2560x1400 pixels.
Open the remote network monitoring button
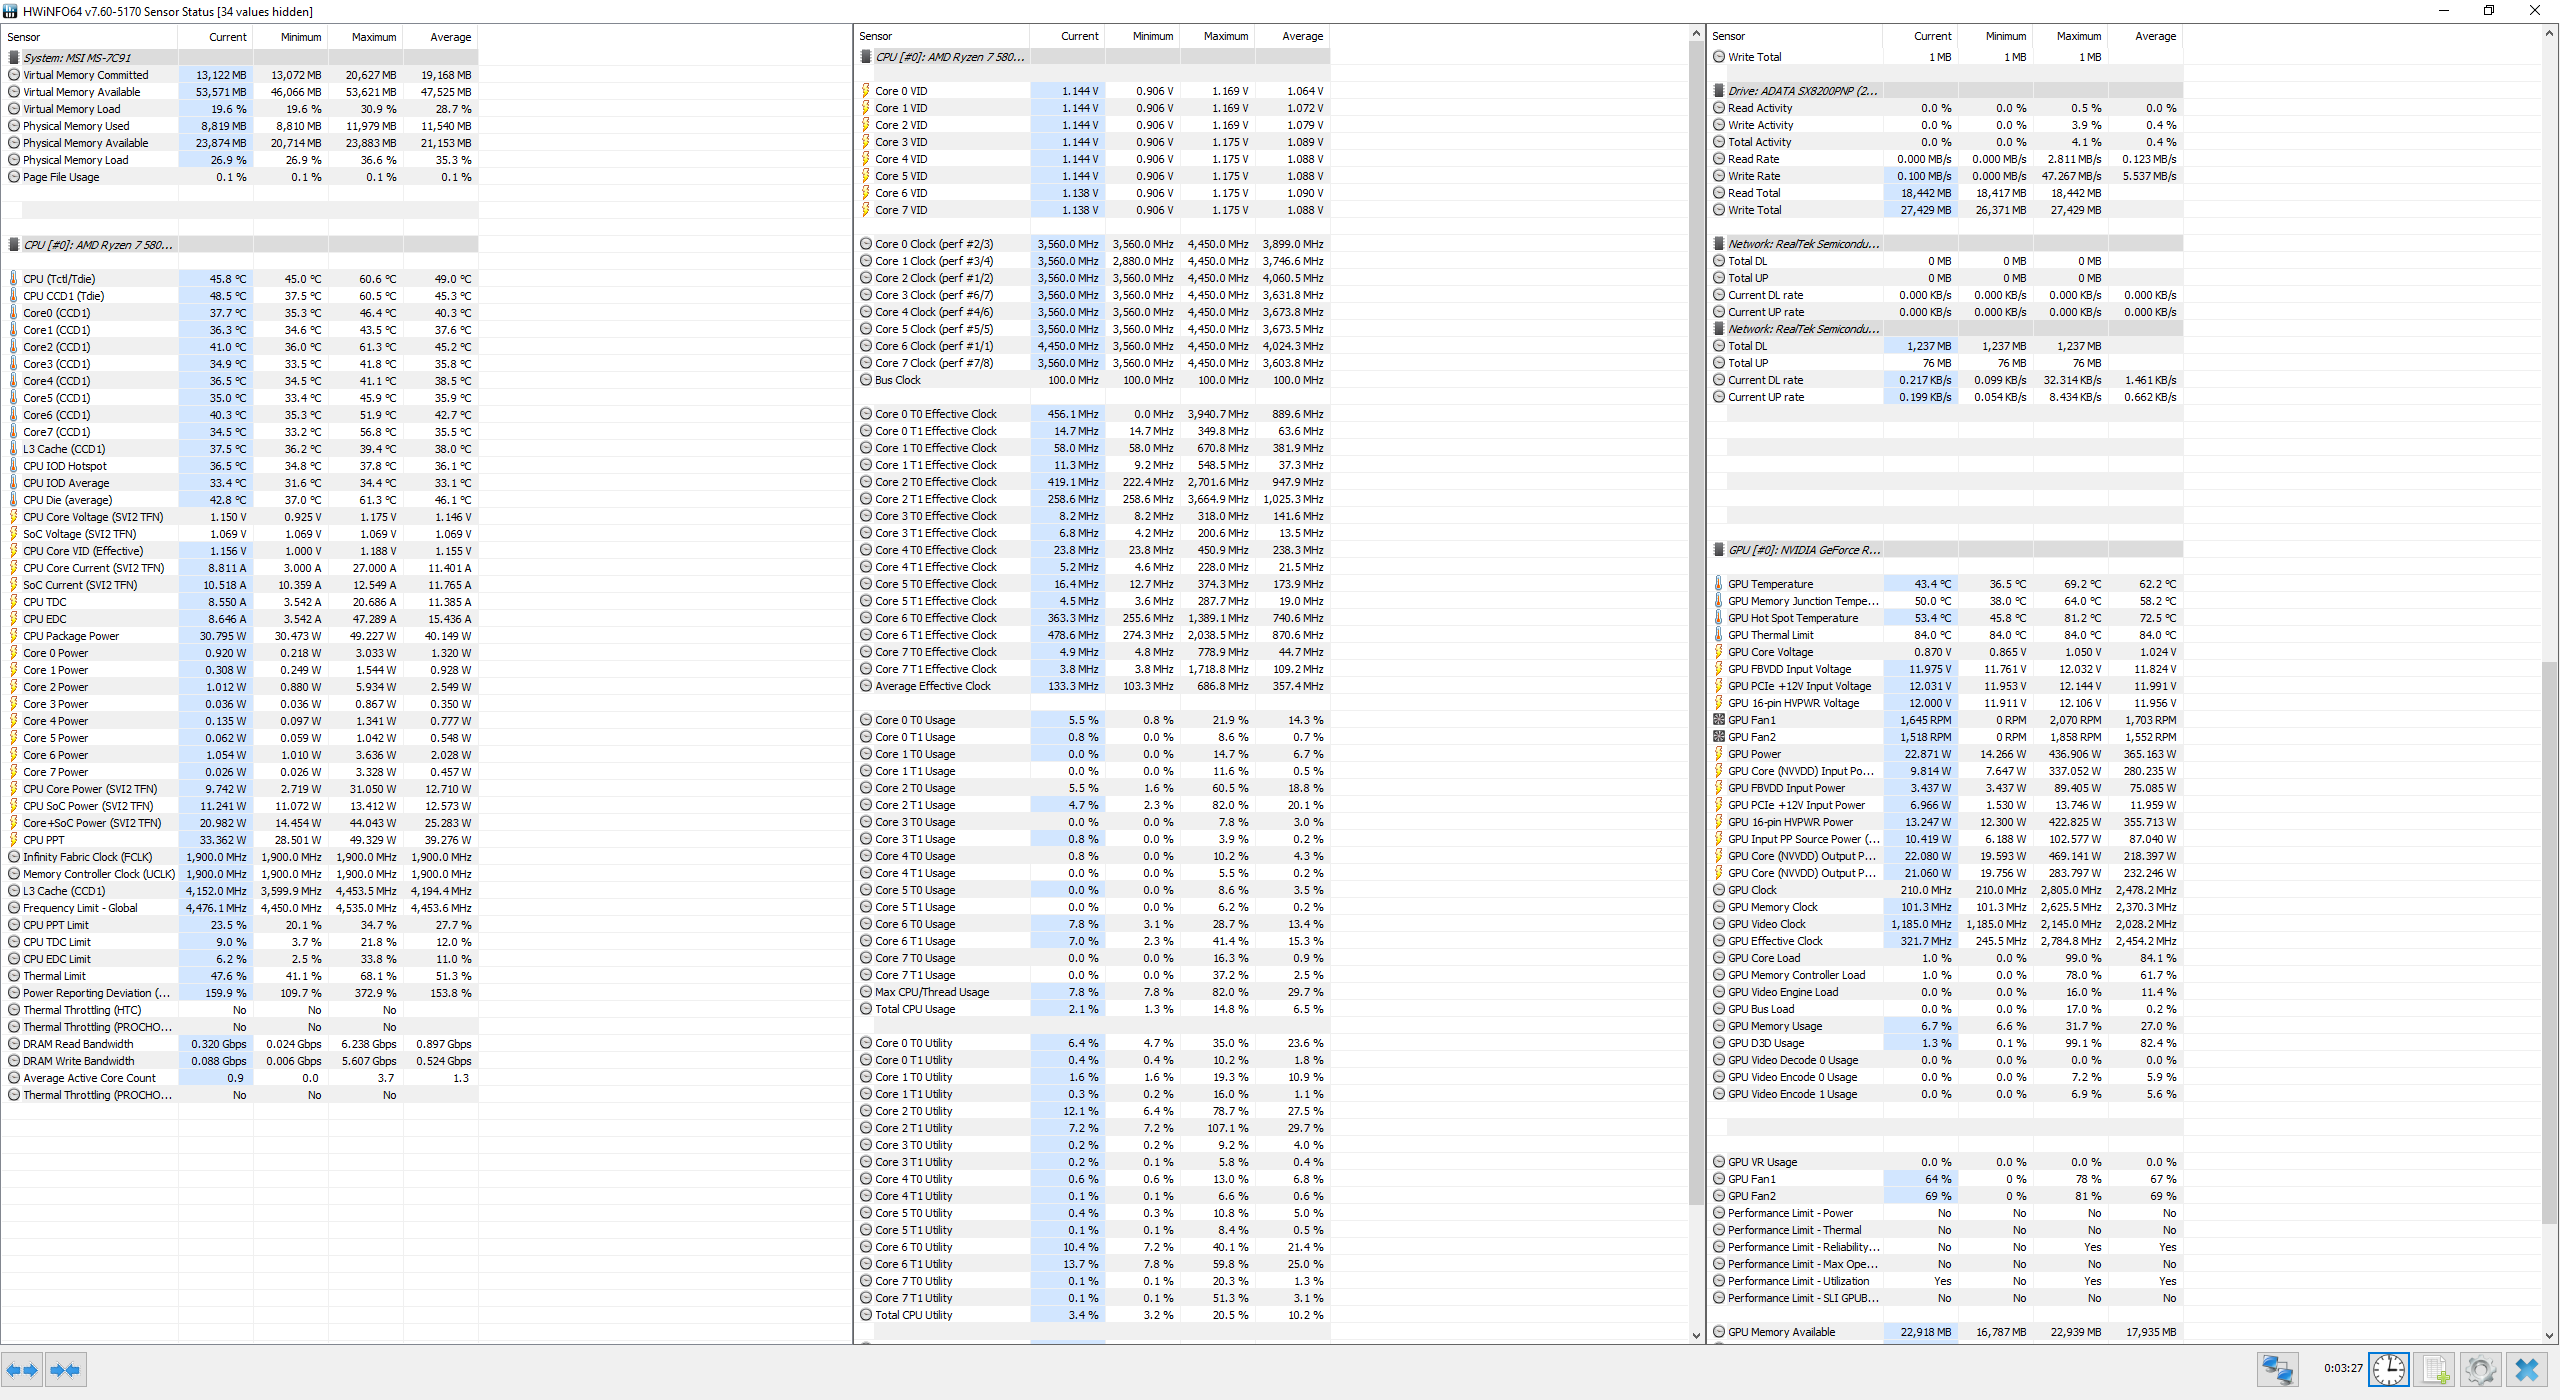coord(2277,1369)
